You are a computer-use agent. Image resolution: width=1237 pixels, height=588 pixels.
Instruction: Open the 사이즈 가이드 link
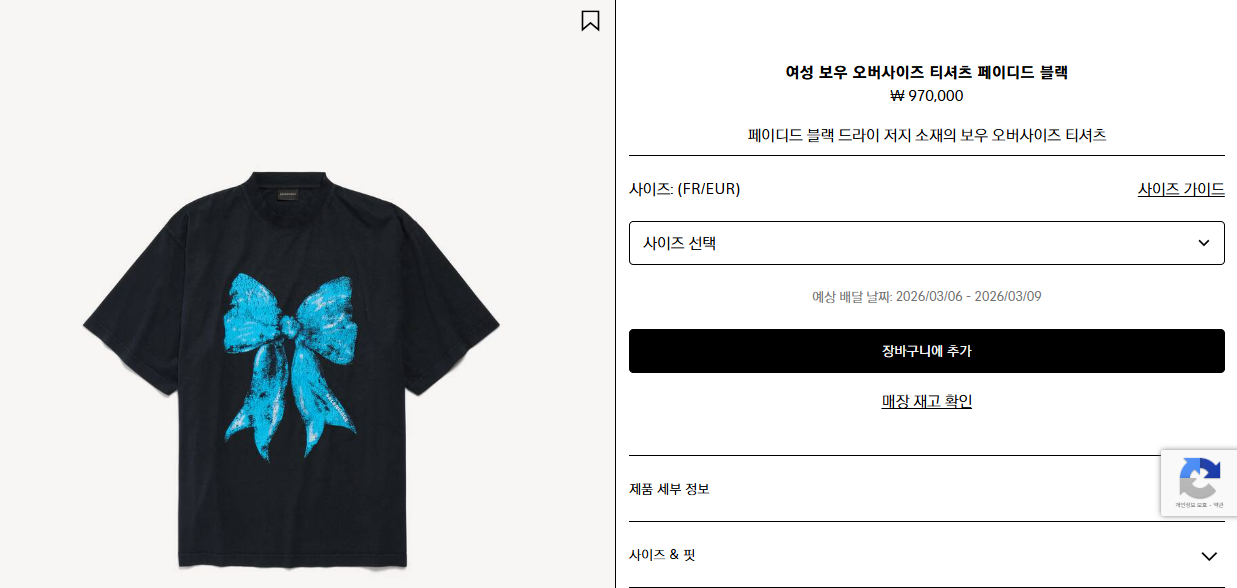(x=1181, y=189)
